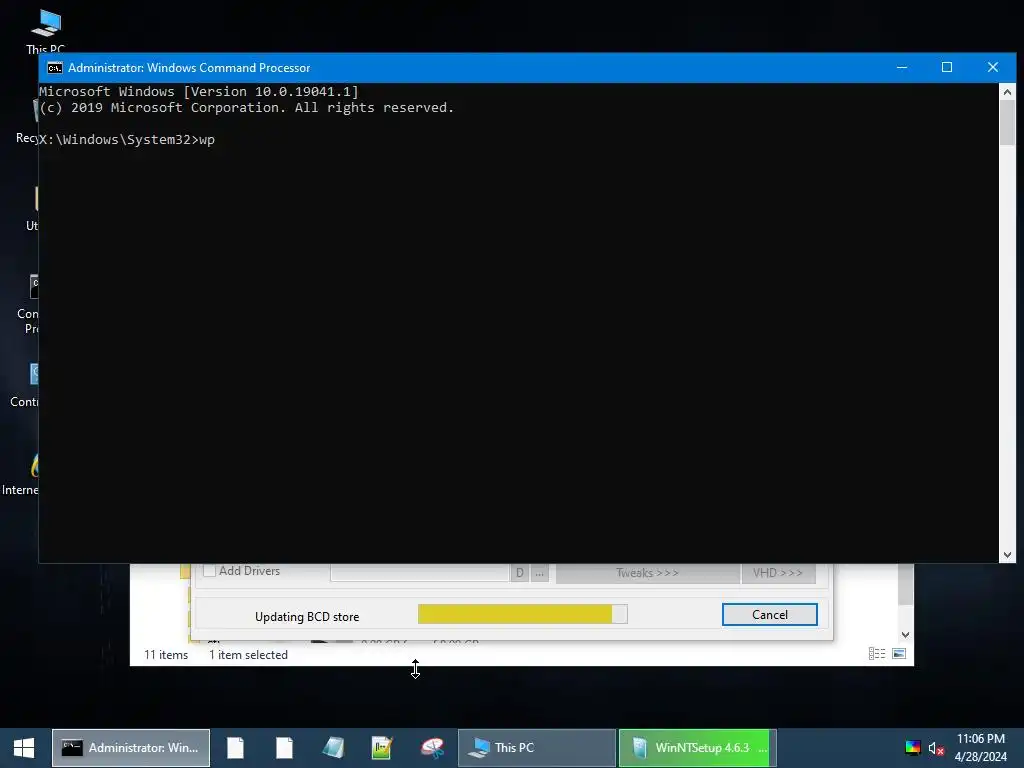
Task: Close the Command Processor window
Action: pos(993,67)
